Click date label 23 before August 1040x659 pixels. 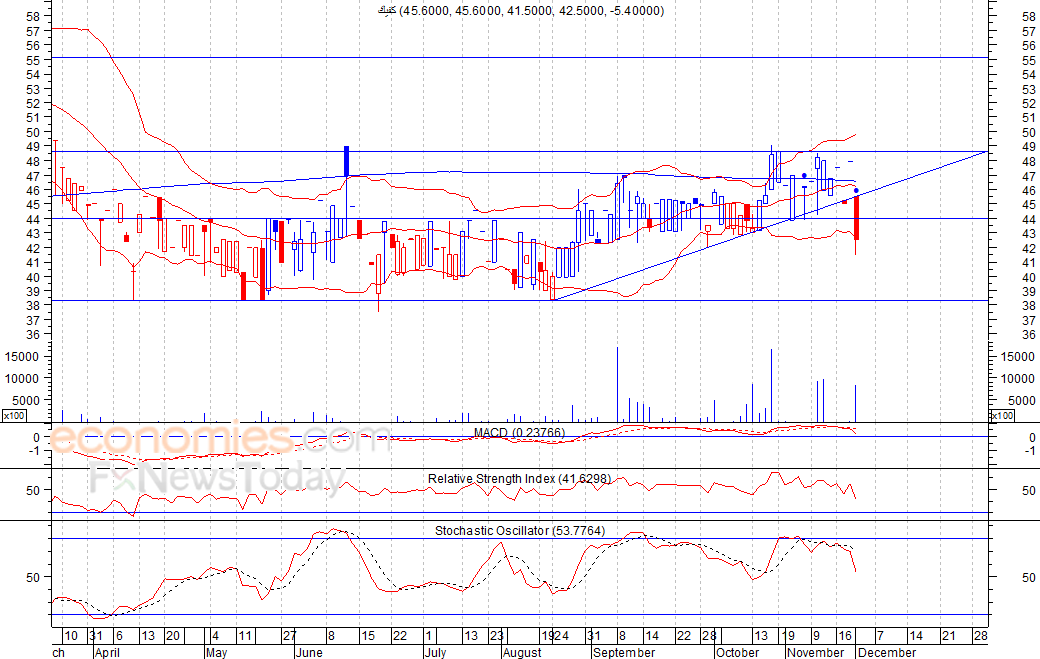pos(497,636)
